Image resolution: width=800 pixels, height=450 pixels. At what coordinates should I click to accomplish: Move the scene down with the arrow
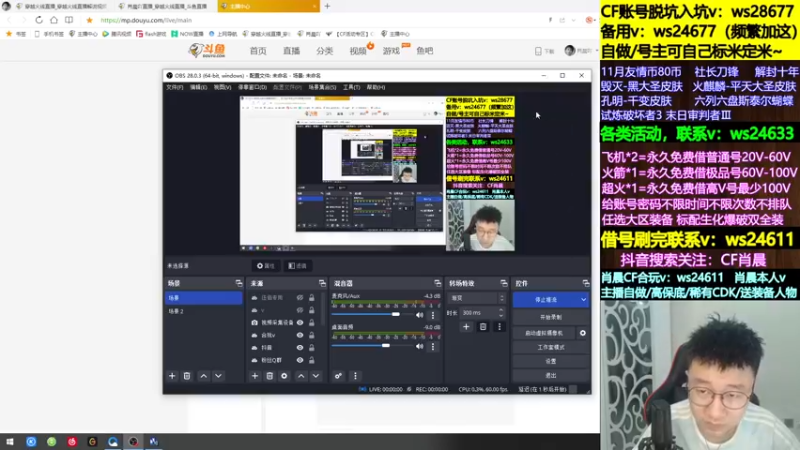point(218,376)
